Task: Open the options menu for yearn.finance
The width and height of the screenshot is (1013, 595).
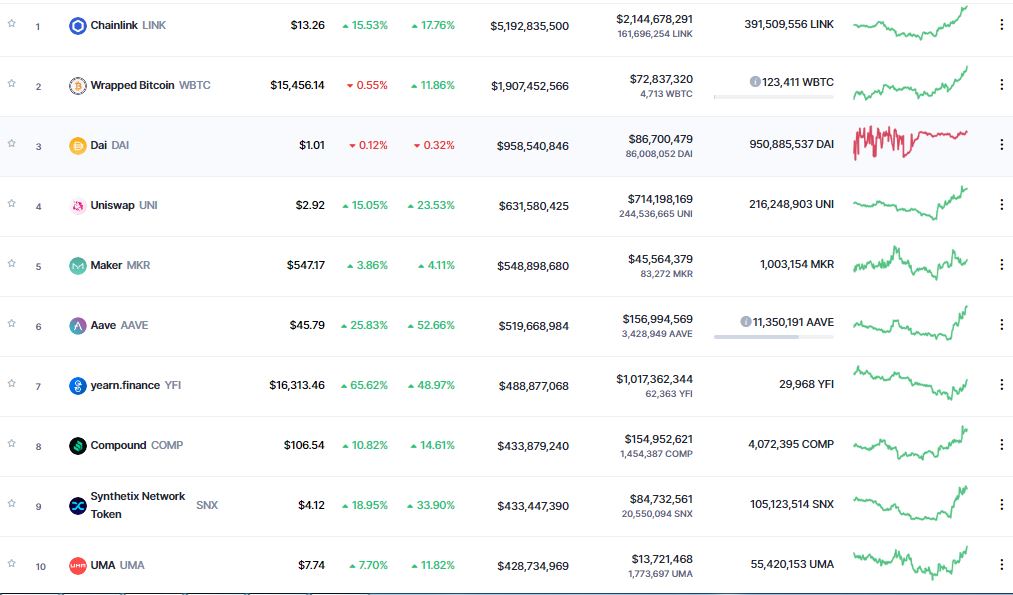Action: tap(1001, 384)
